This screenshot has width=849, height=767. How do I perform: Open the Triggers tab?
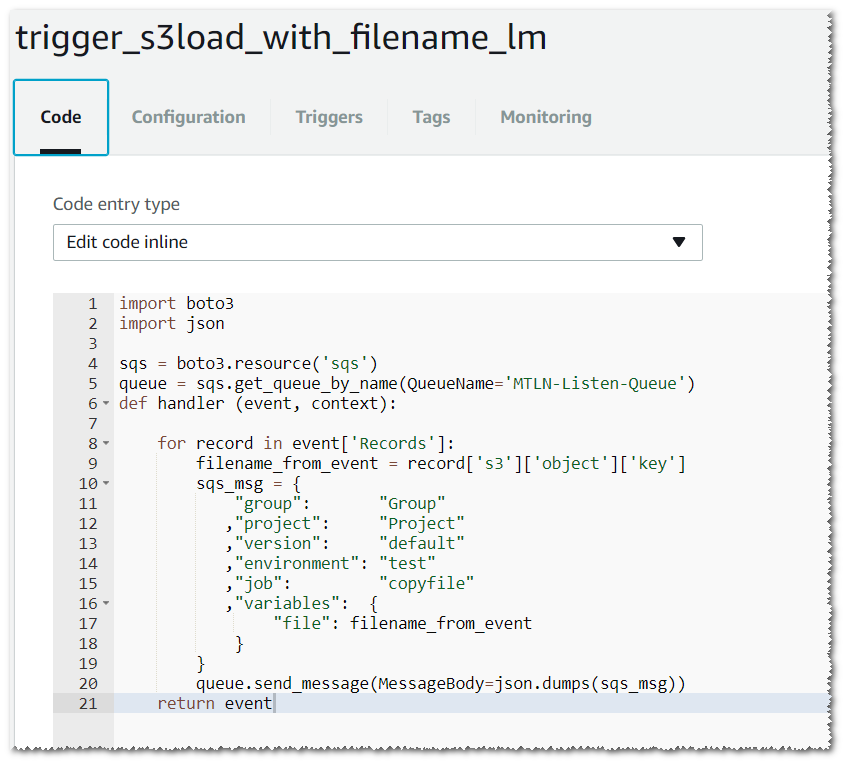(x=329, y=117)
